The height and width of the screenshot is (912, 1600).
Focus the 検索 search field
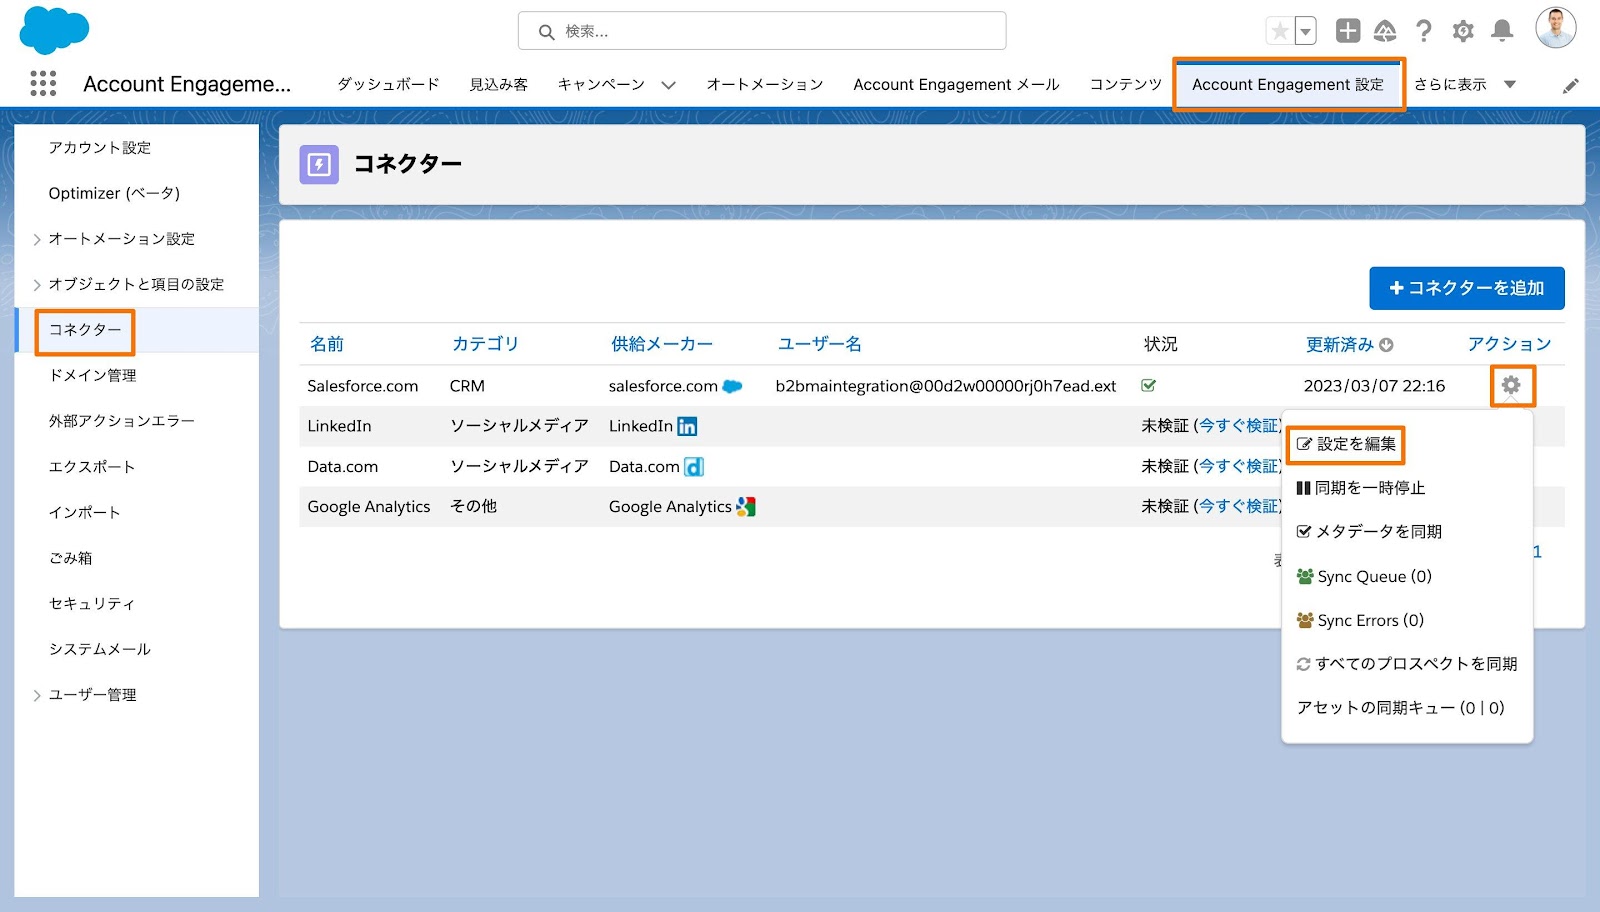coord(762,31)
